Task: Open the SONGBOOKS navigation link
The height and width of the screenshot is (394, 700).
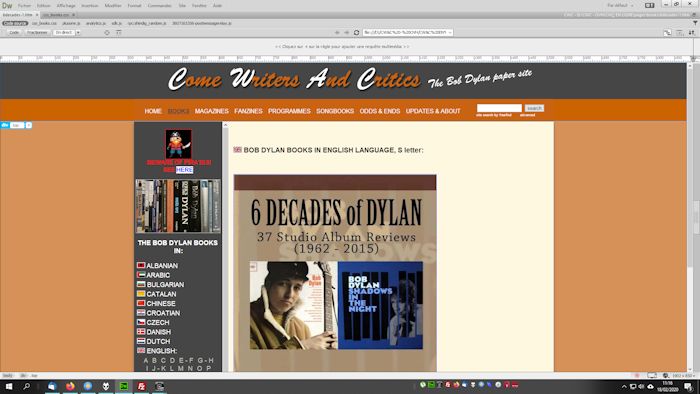Action: click(x=335, y=111)
